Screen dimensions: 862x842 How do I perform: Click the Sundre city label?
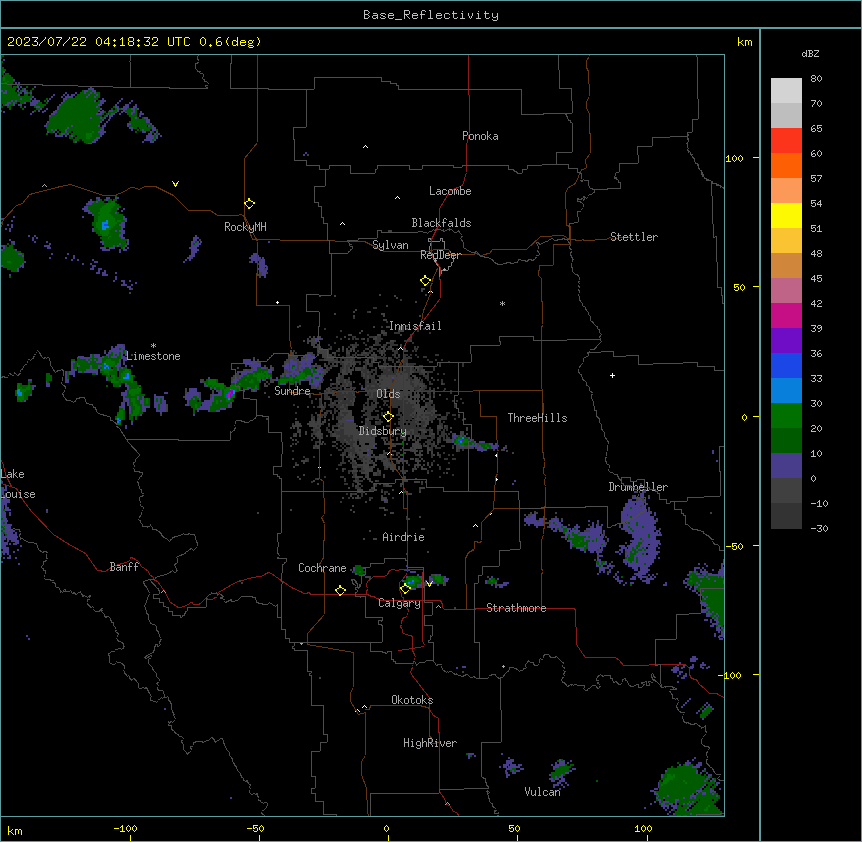tap(292, 391)
